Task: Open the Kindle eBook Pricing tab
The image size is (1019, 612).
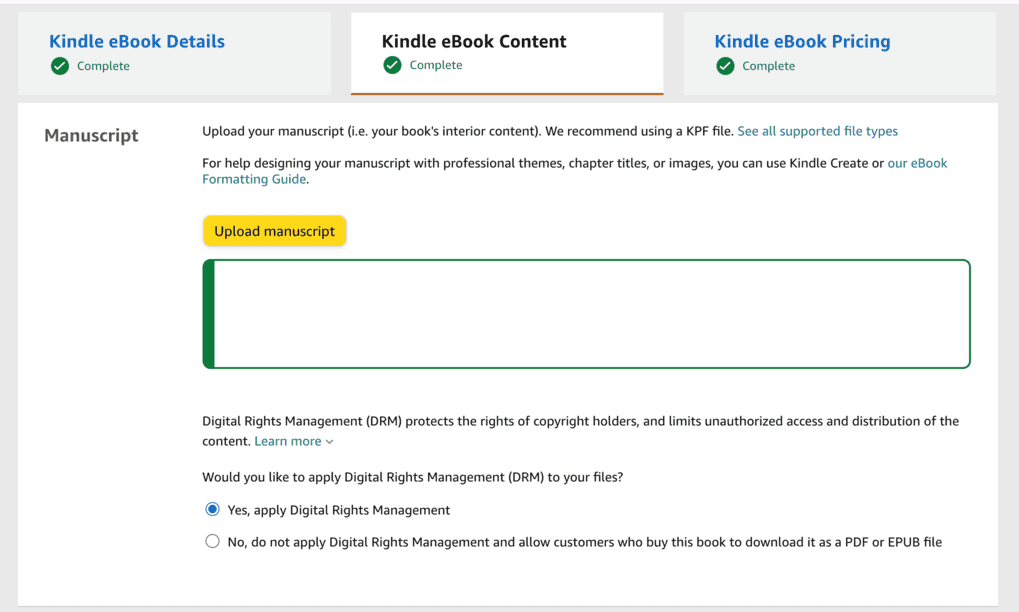Action: [x=802, y=41]
